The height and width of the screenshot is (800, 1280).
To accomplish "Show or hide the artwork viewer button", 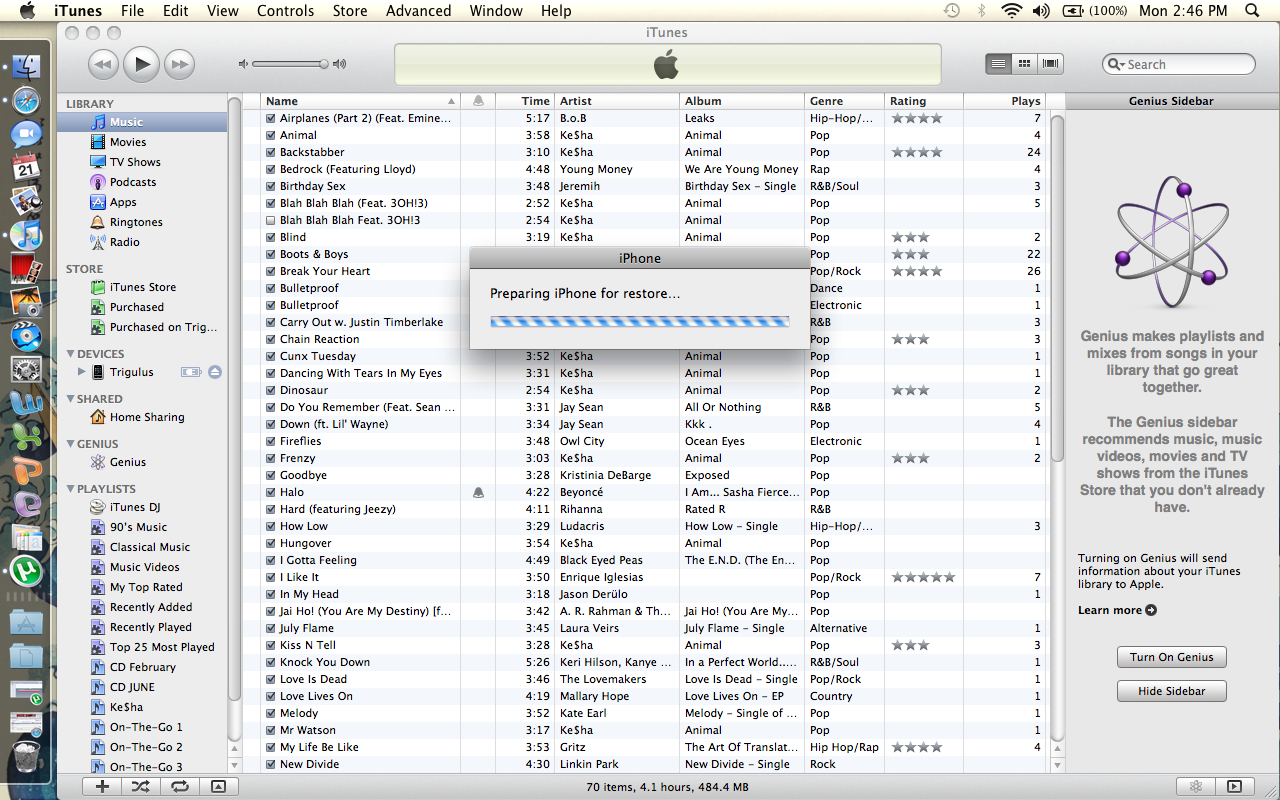I will point(219,786).
